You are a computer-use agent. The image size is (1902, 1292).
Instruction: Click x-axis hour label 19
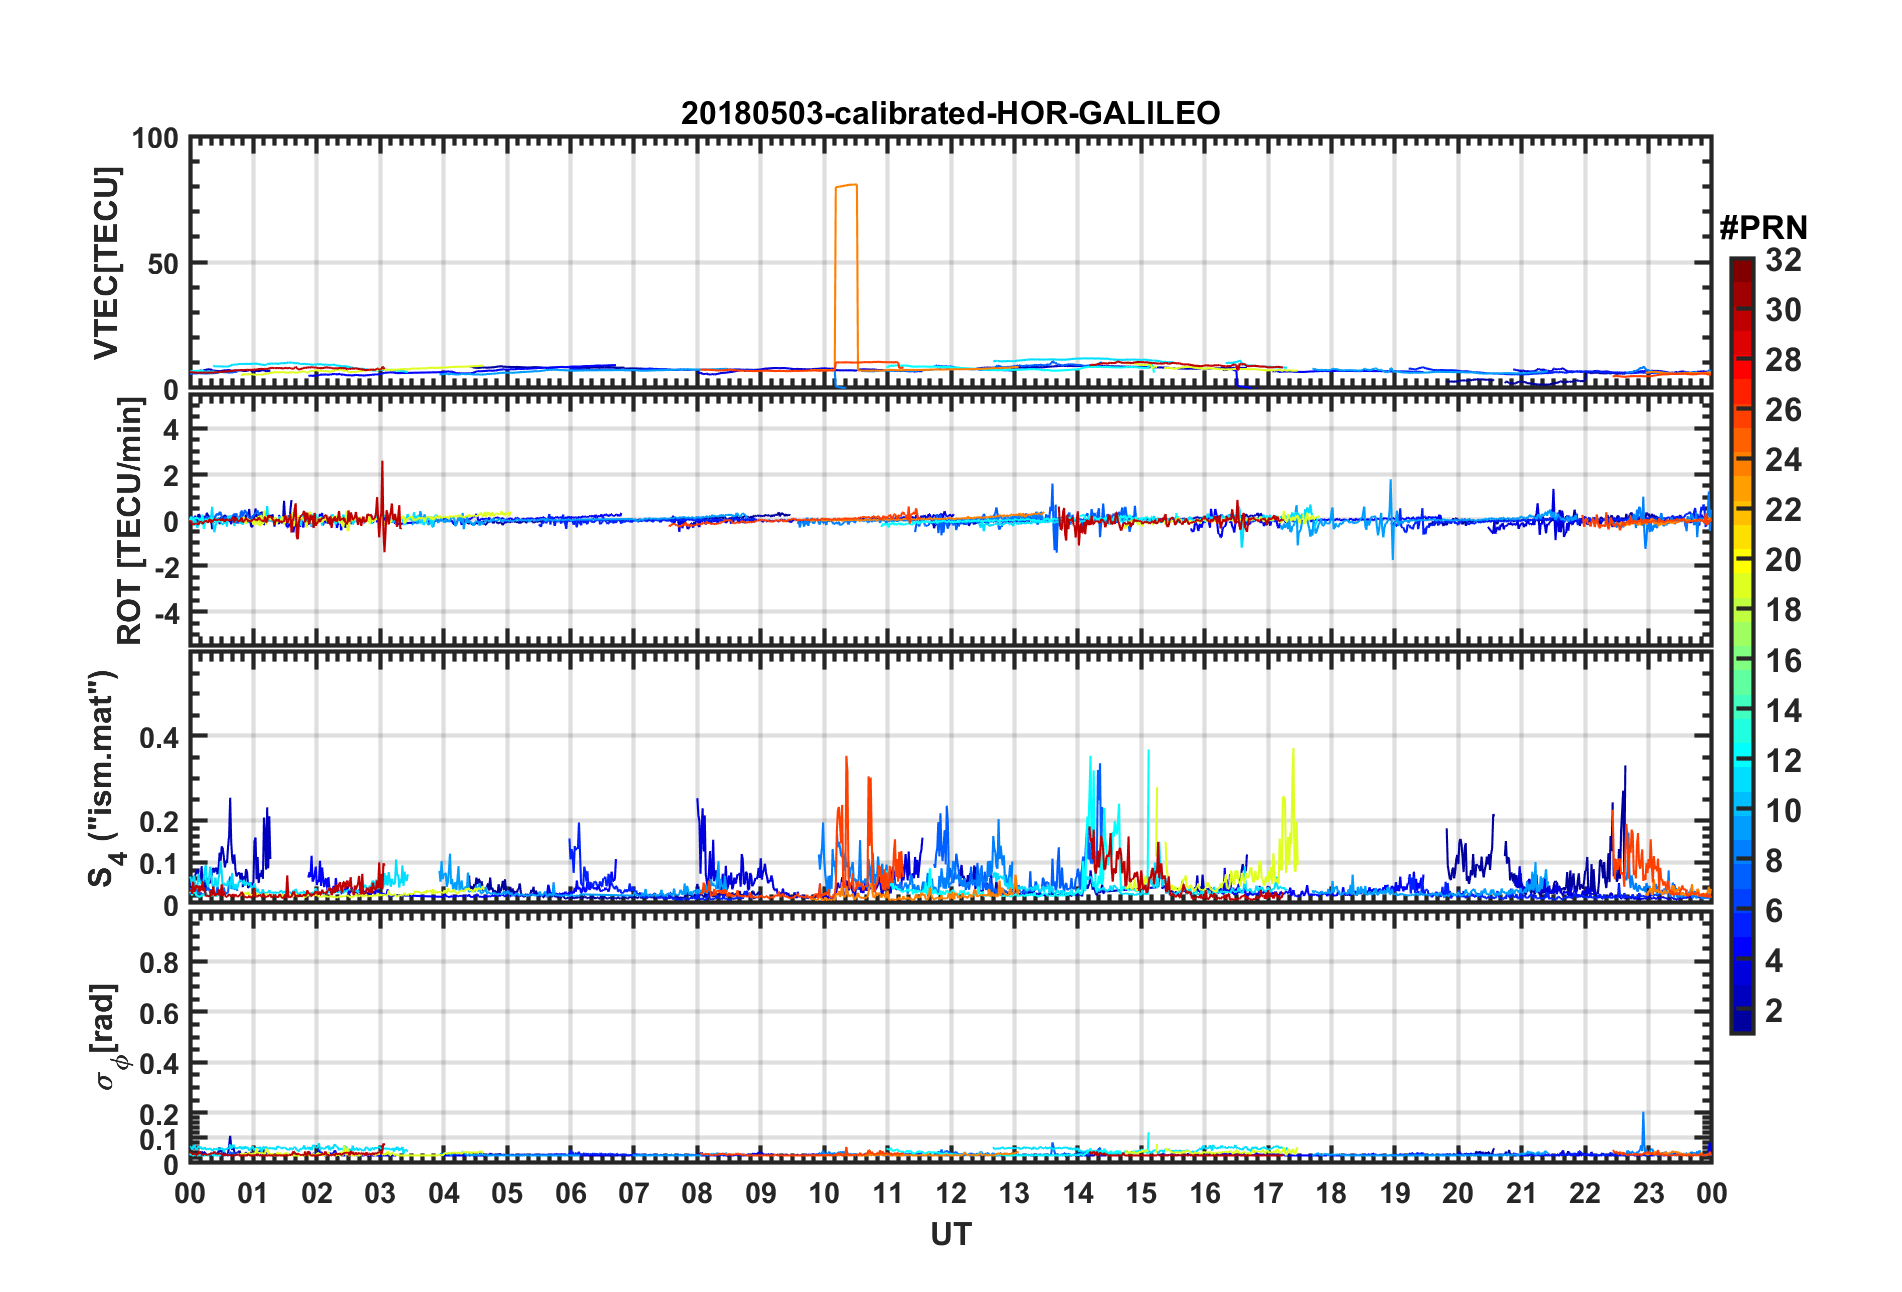[1395, 1193]
